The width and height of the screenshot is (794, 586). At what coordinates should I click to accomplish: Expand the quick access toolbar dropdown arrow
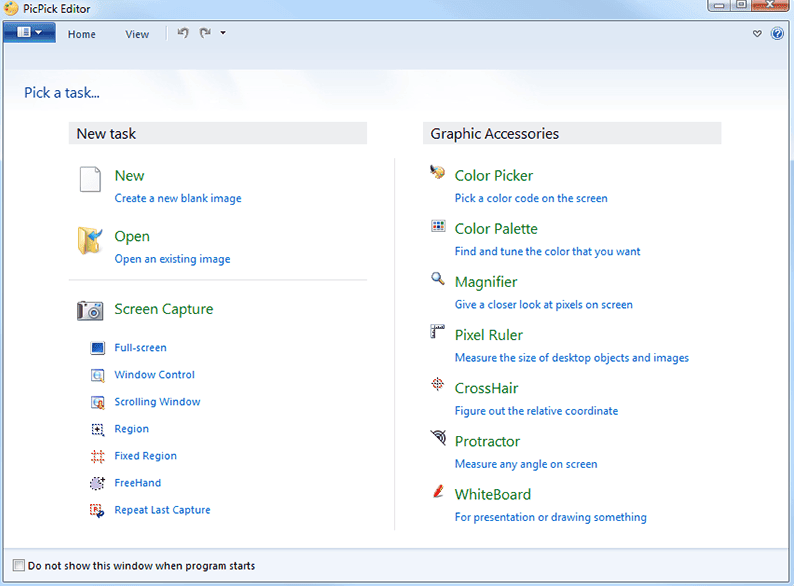(223, 33)
